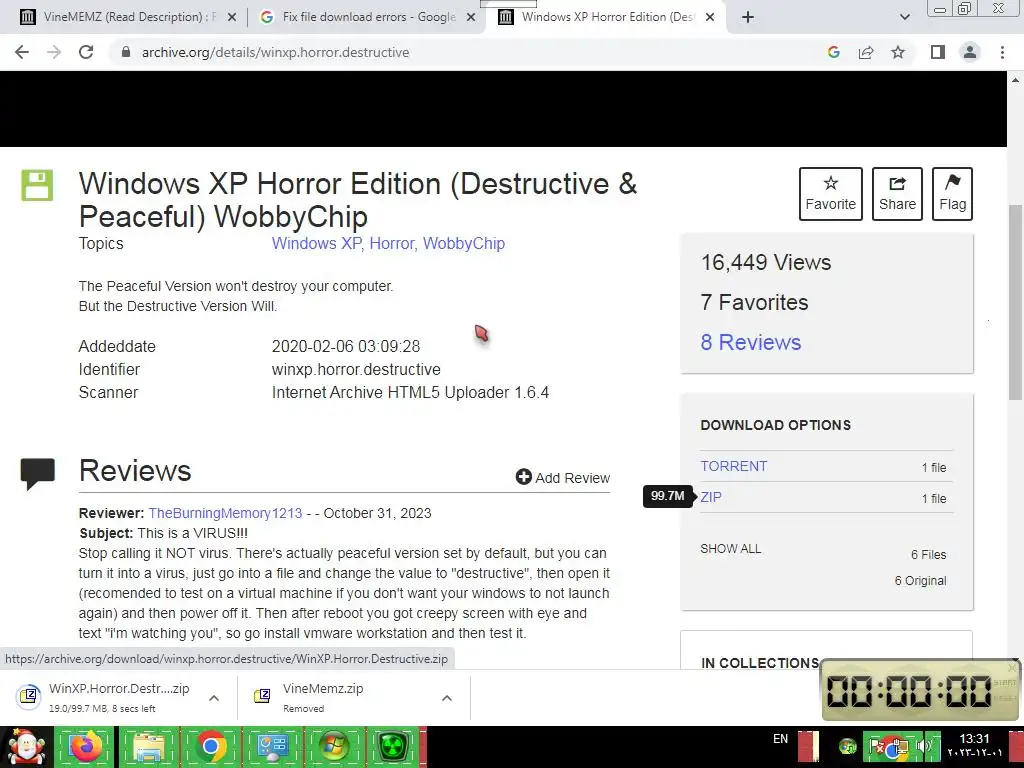Click the Reviews speech bubble icon
Viewport: 1024px width, 768px height.
[x=38, y=474]
